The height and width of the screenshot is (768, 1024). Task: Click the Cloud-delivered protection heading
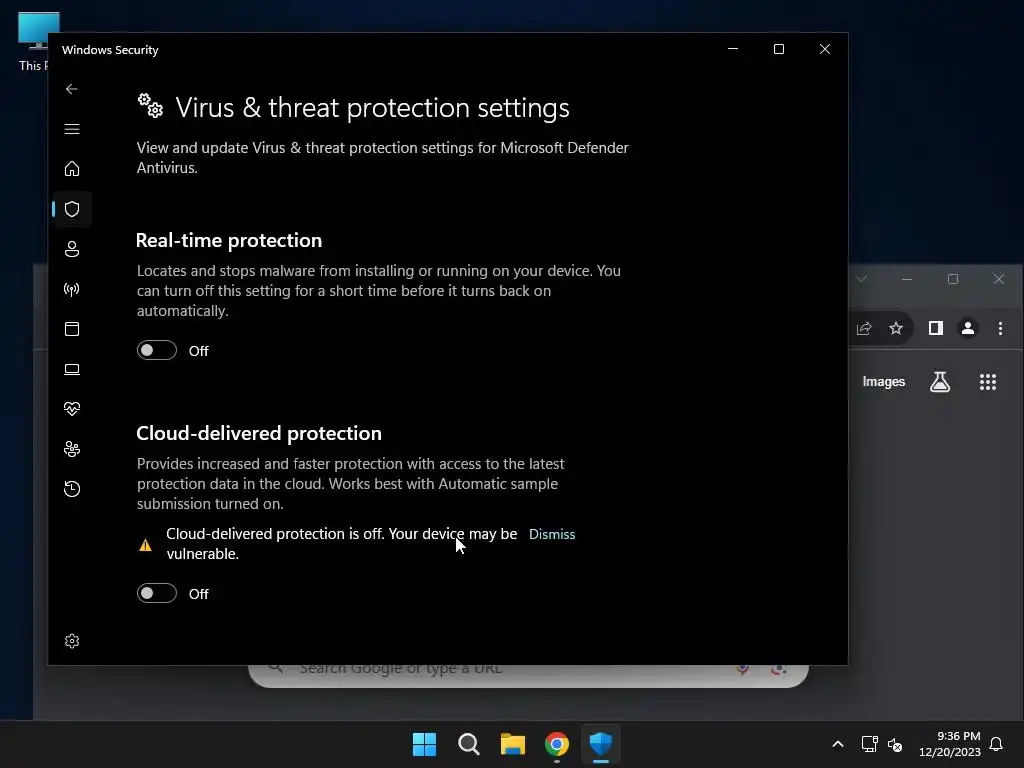click(259, 433)
